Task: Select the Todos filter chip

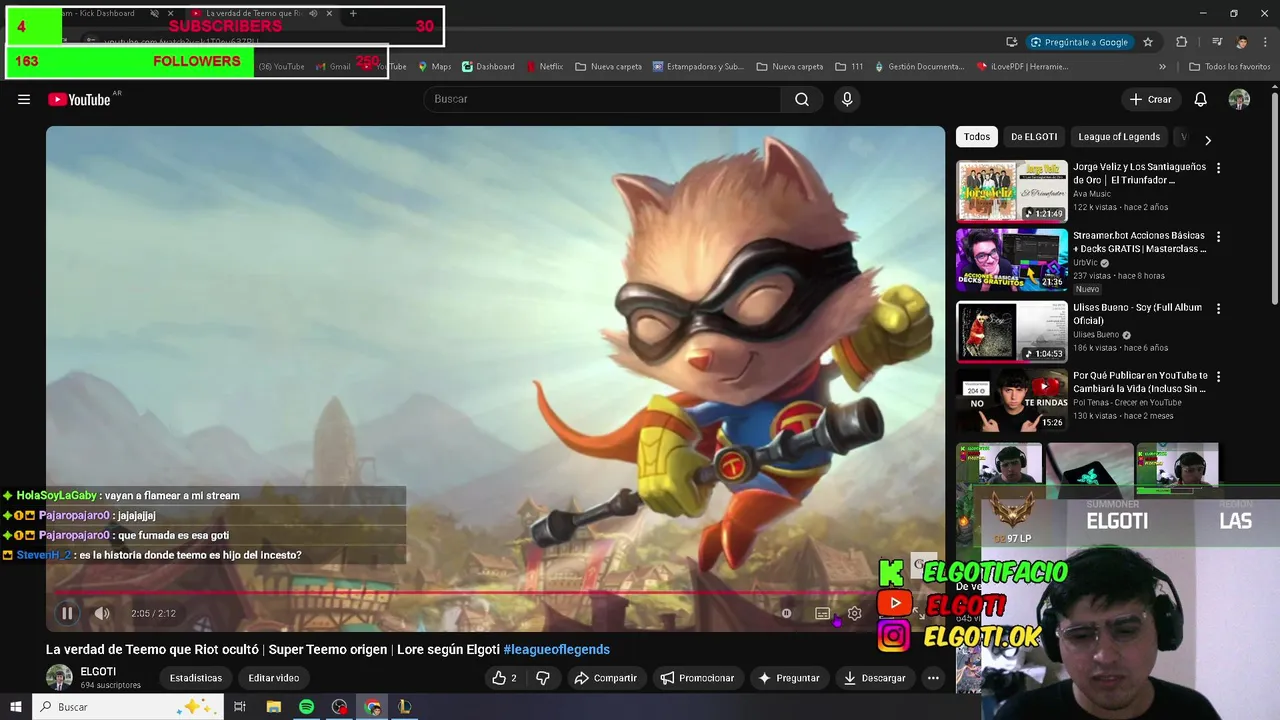Action: pyautogui.click(x=977, y=137)
